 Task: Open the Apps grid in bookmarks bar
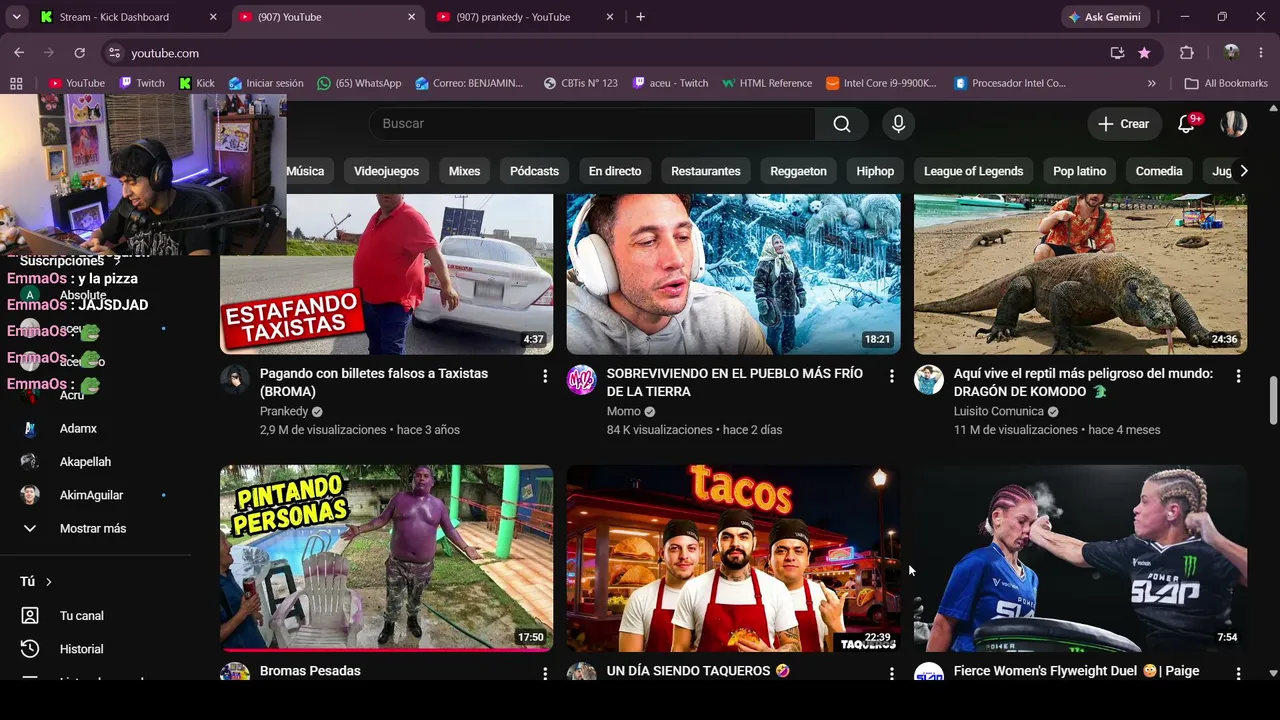(x=16, y=83)
